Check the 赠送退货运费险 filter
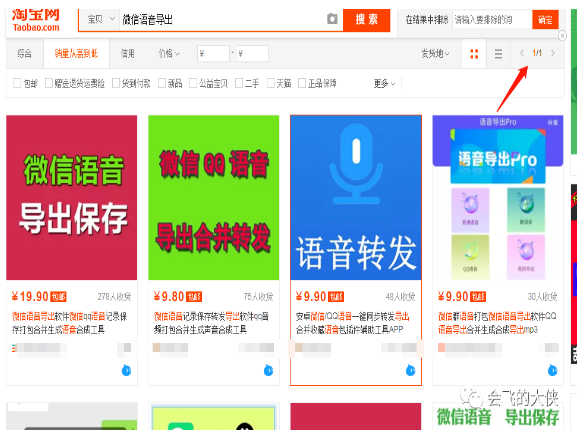This screenshot has width=582, height=433. (49, 83)
